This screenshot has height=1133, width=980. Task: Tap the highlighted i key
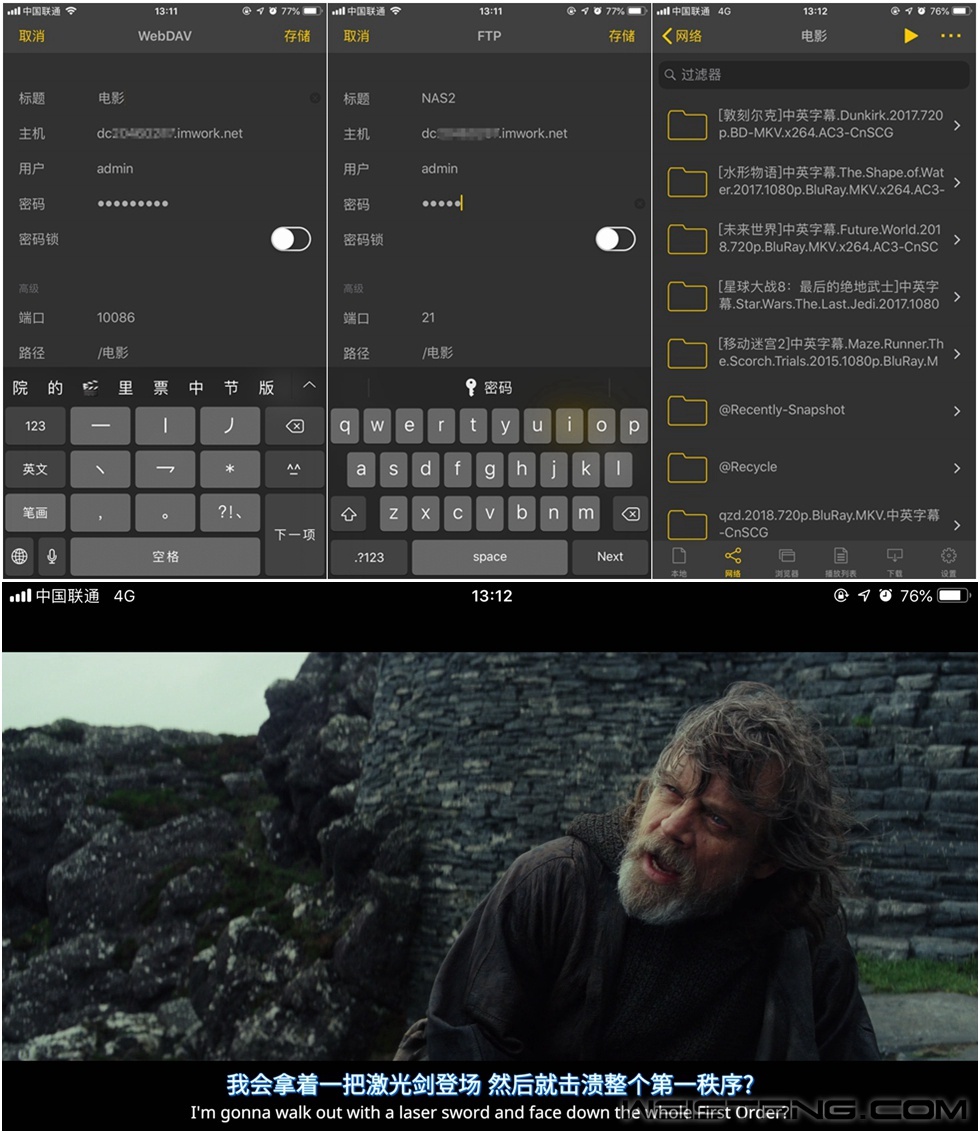pos(569,425)
